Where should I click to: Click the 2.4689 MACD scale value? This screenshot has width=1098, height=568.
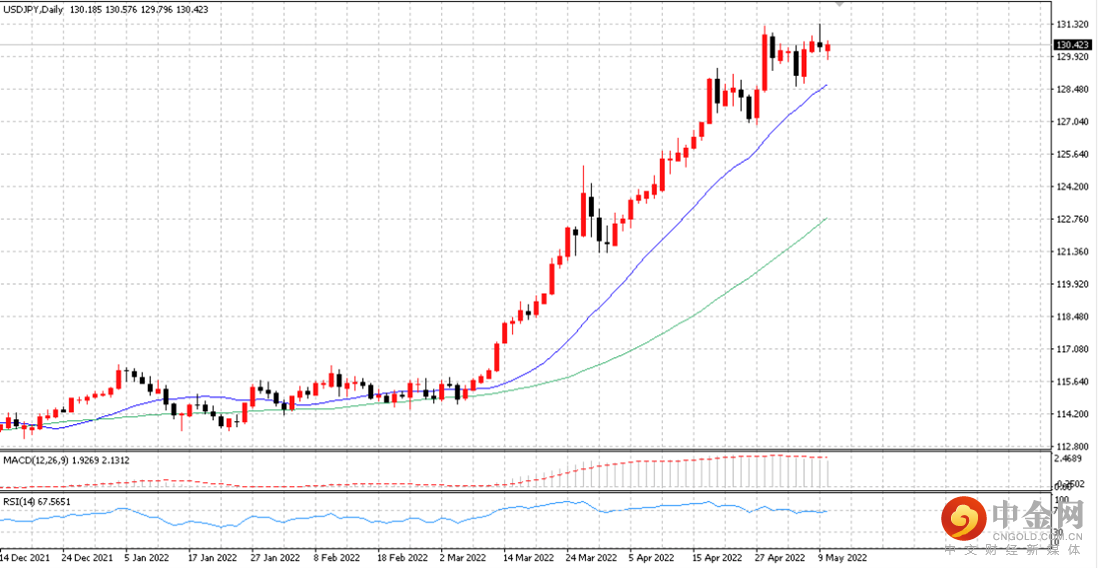[1068, 458]
